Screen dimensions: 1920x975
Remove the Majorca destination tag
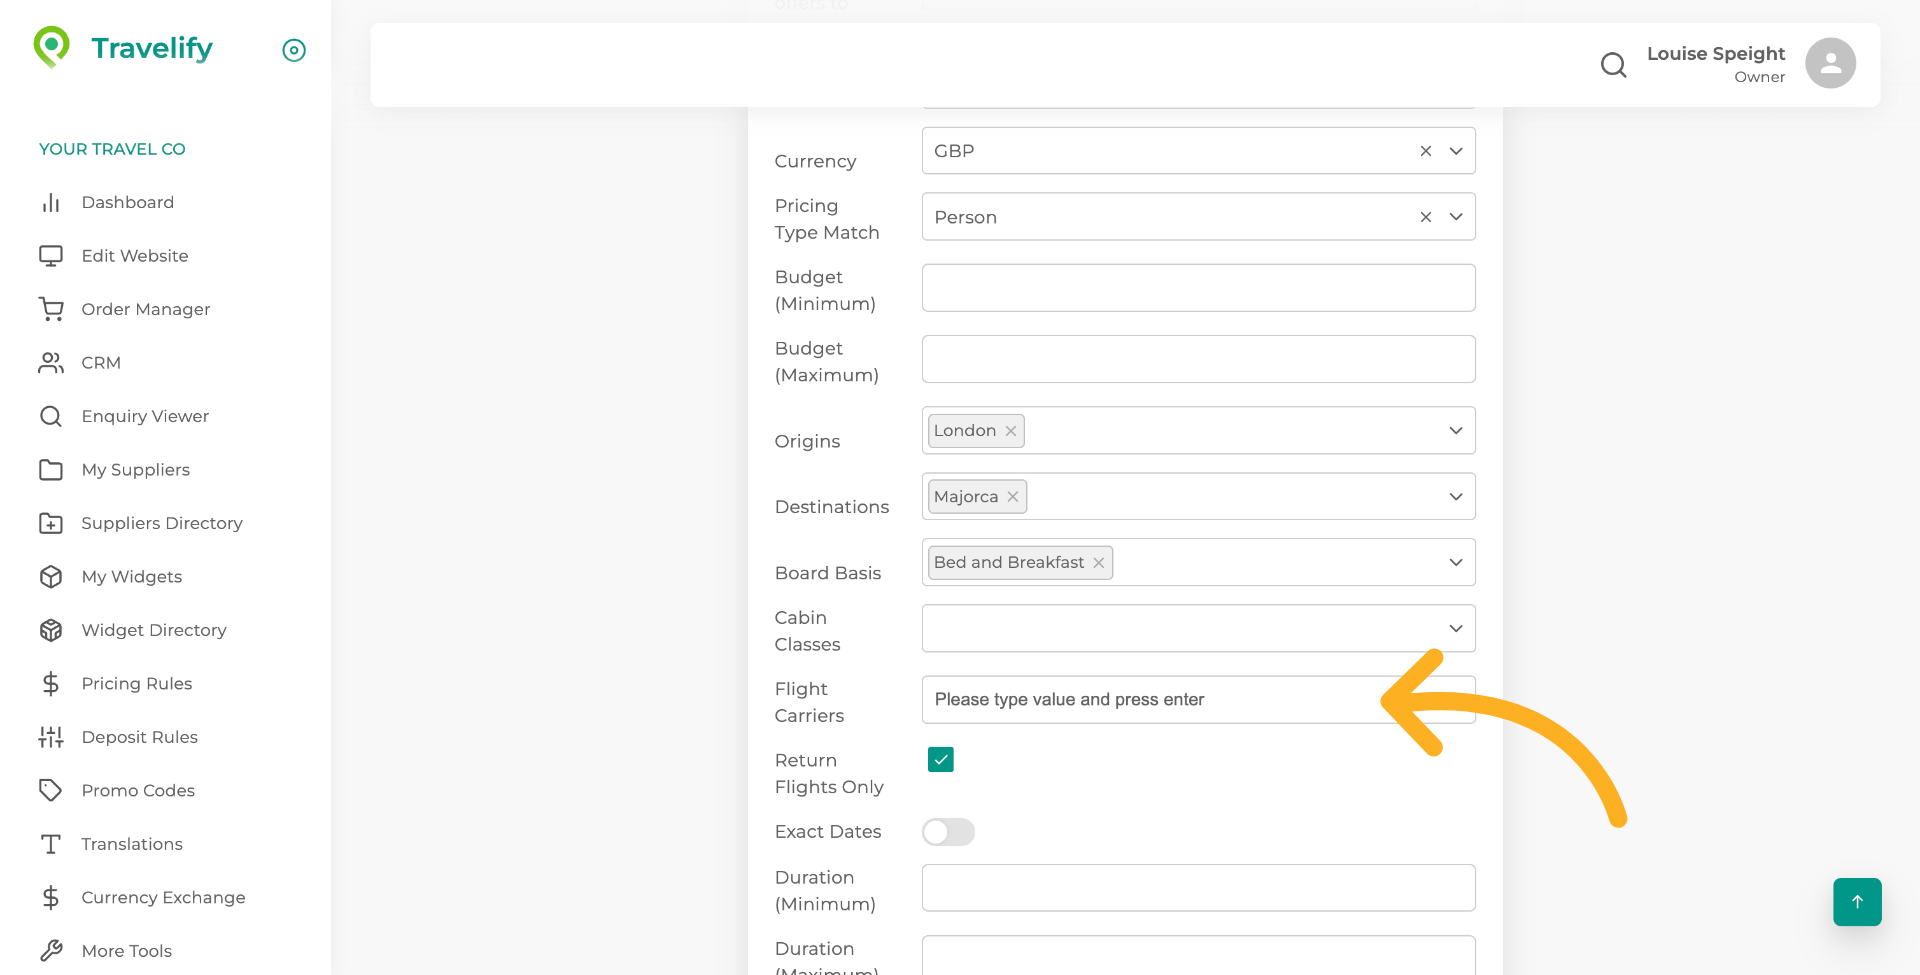tap(1013, 497)
